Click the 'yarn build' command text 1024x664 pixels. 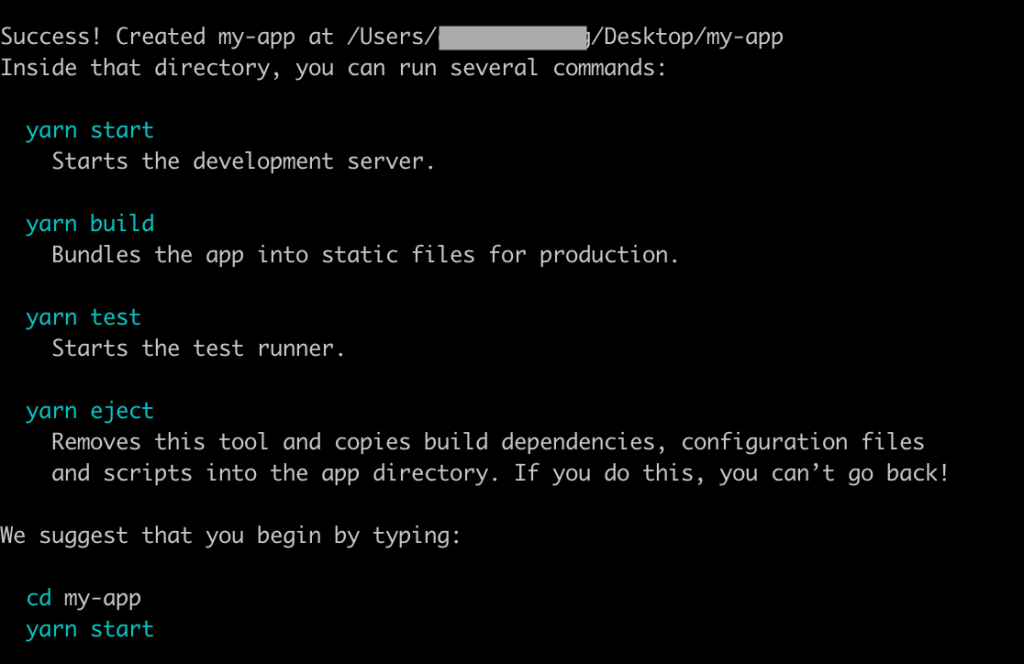tap(90, 224)
